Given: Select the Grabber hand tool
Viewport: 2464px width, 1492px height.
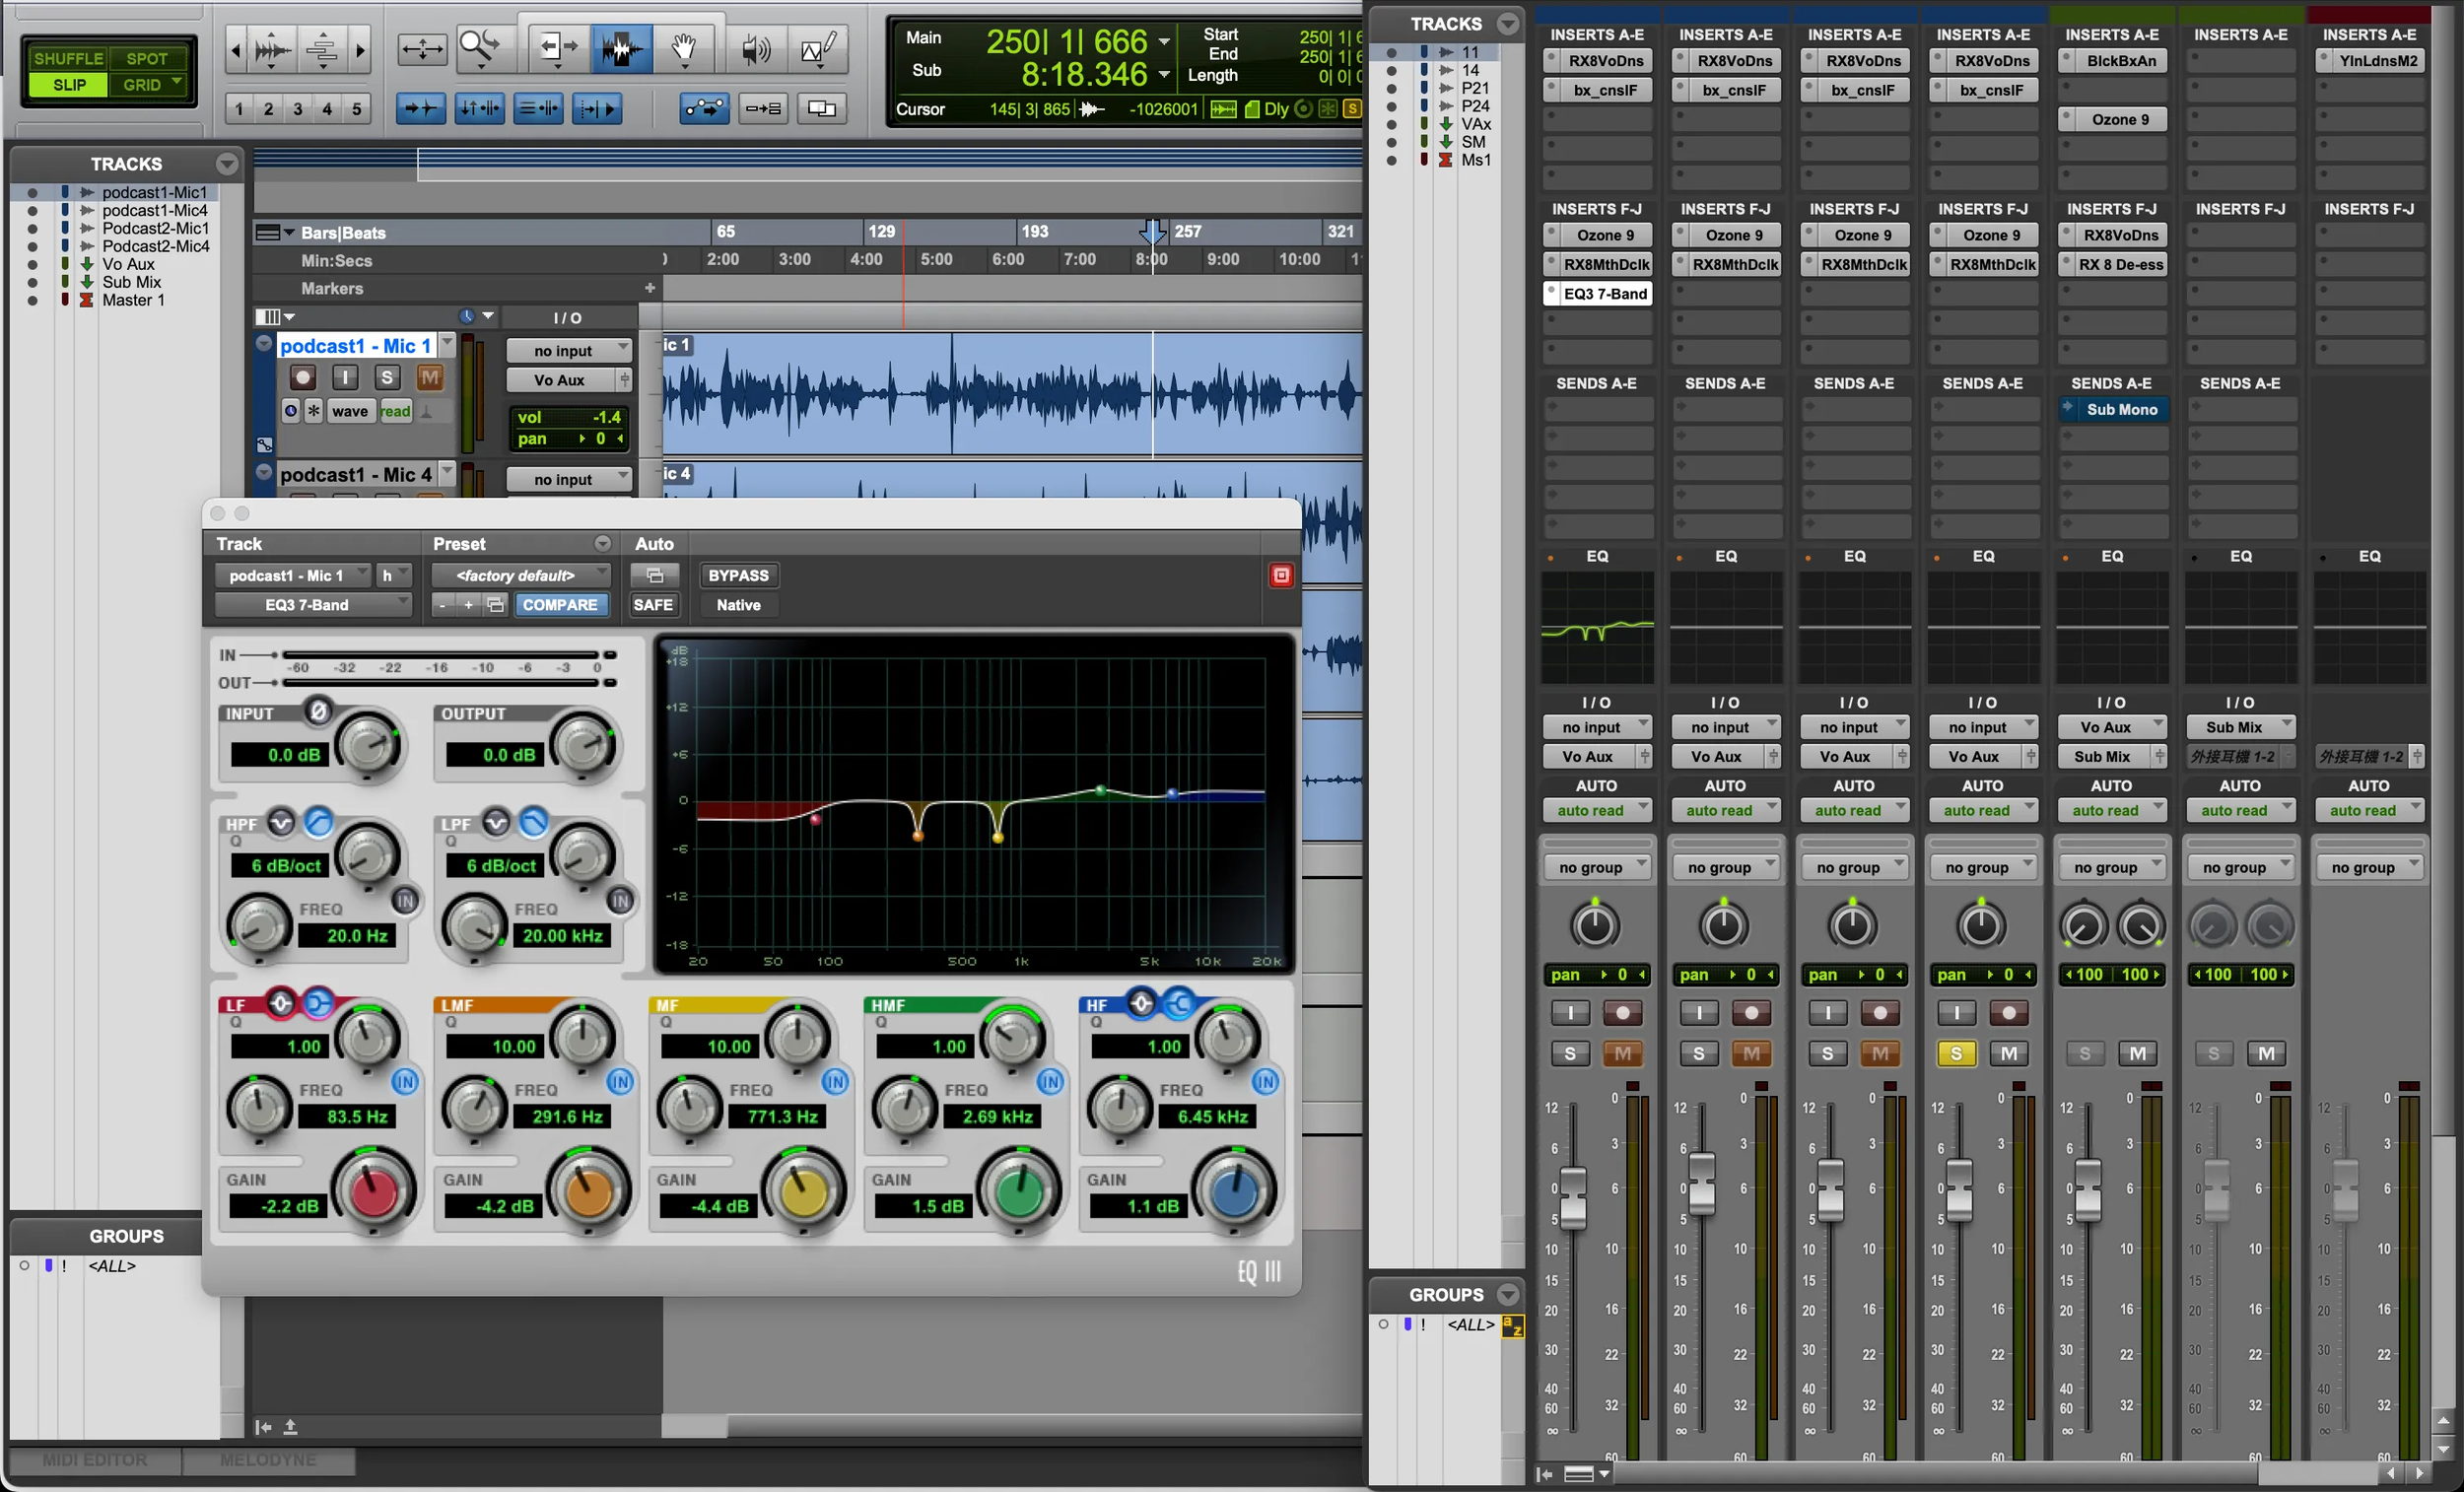Looking at the screenshot, I should point(684,48).
